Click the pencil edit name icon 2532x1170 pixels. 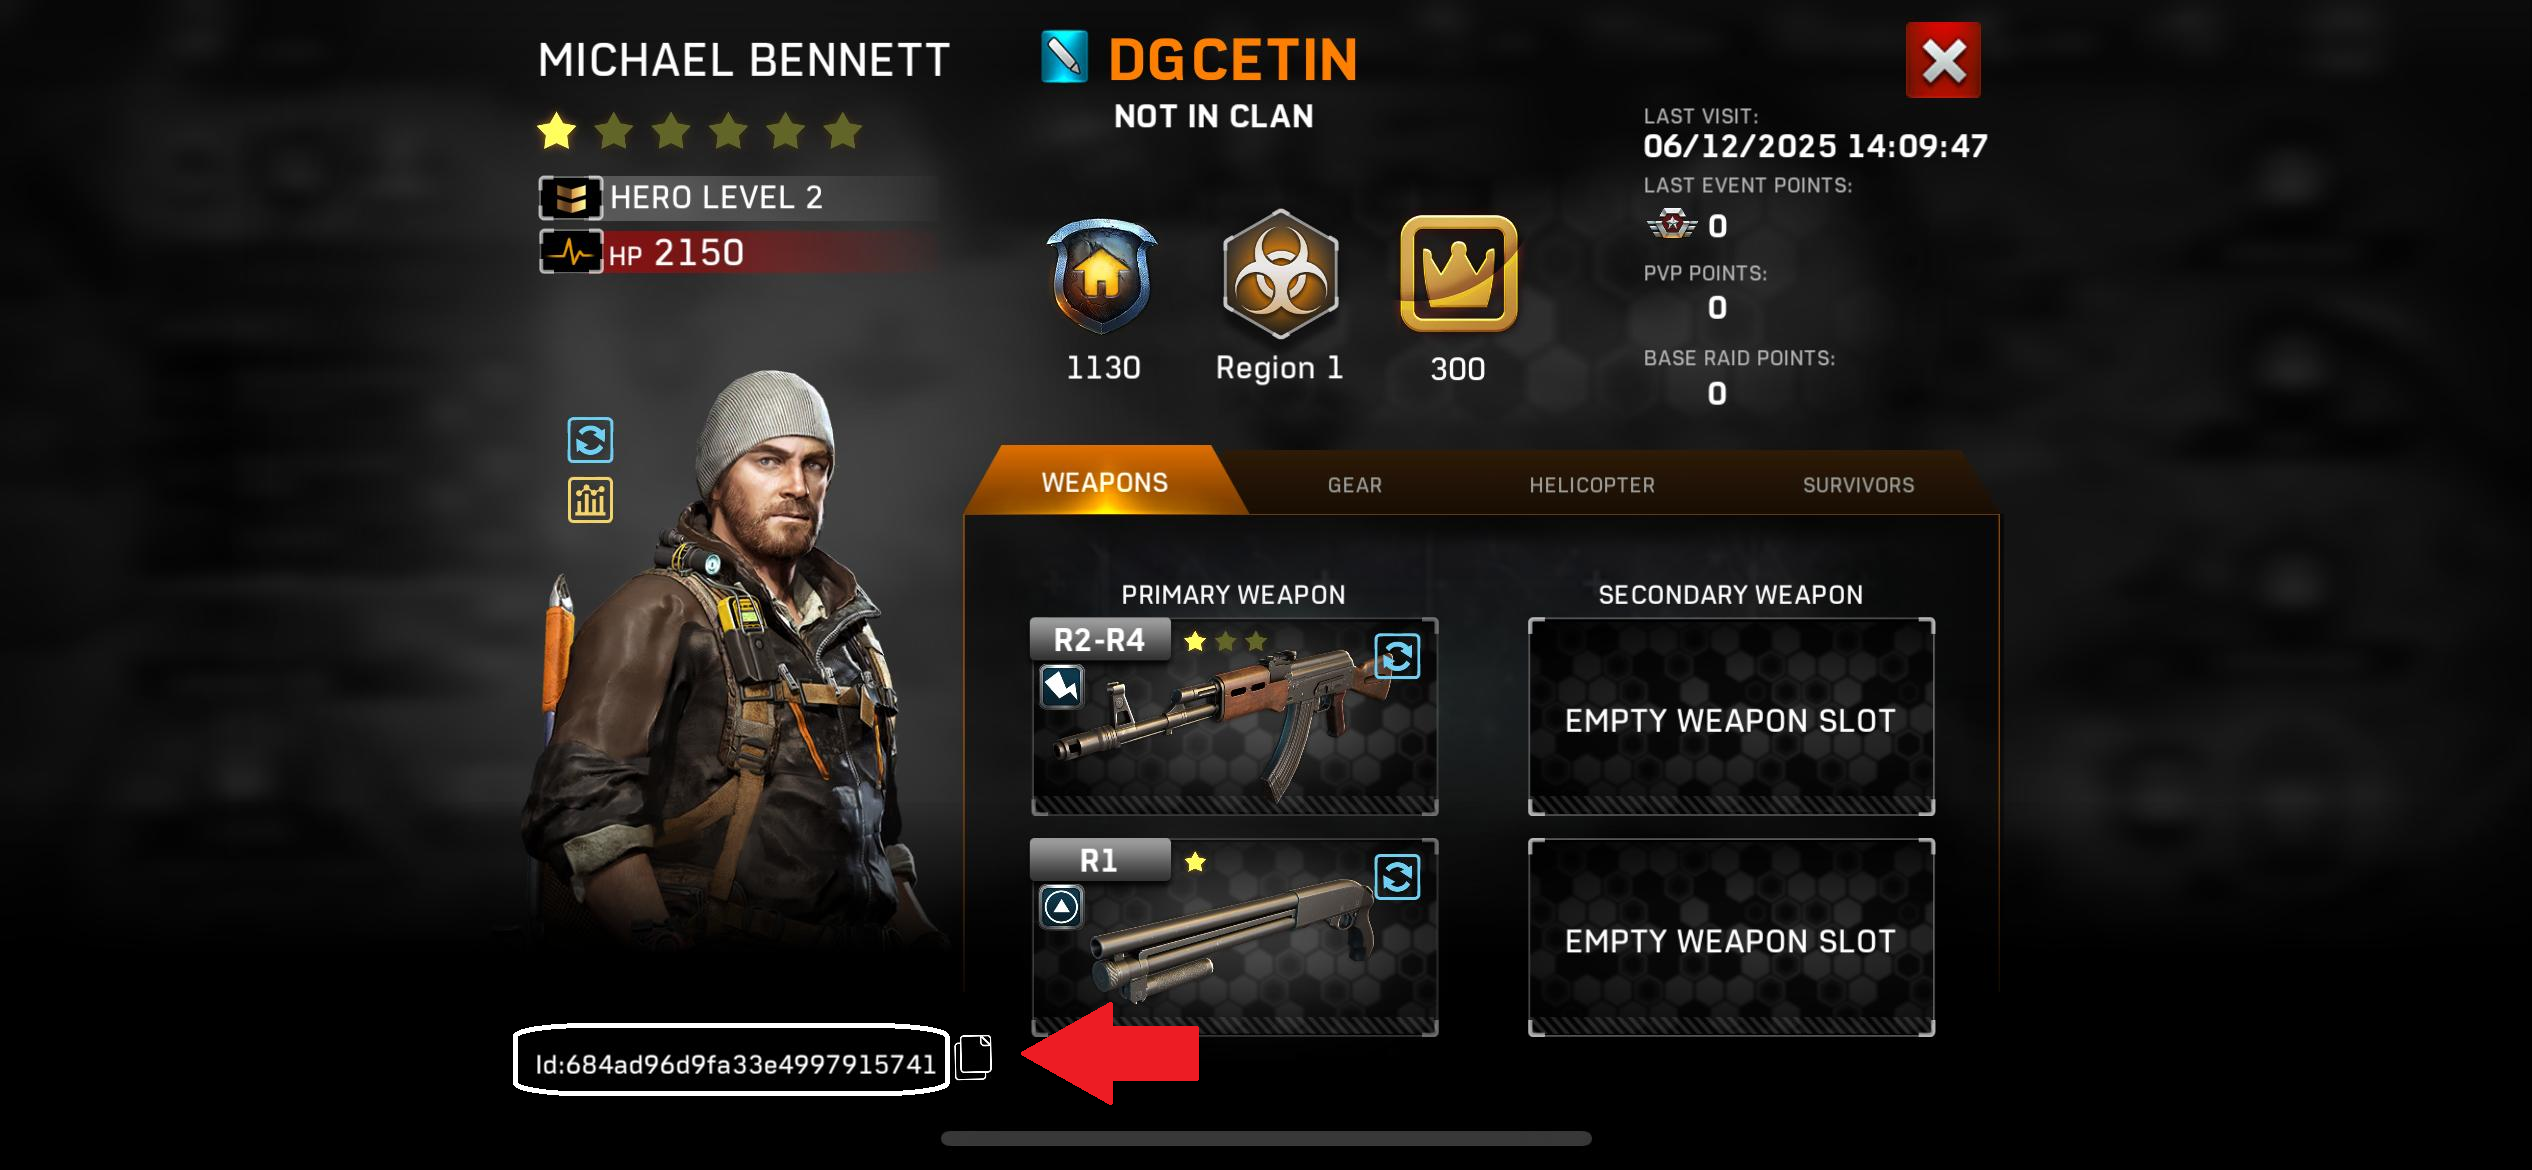(x=1064, y=58)
